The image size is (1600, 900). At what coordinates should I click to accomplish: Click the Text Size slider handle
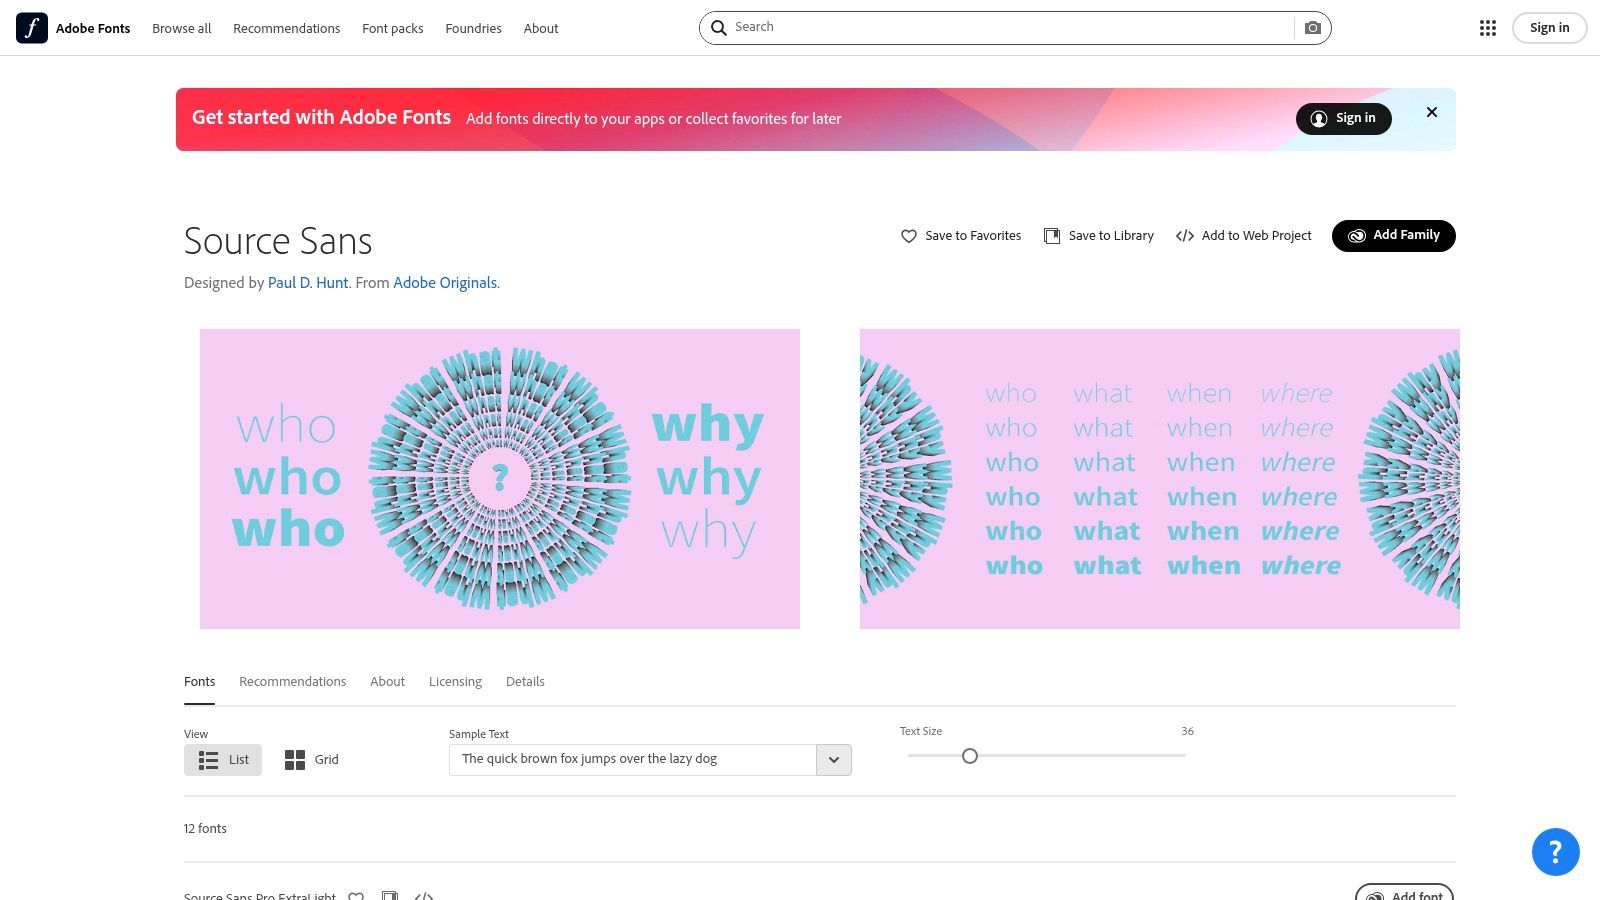click(x=969, y=756)
